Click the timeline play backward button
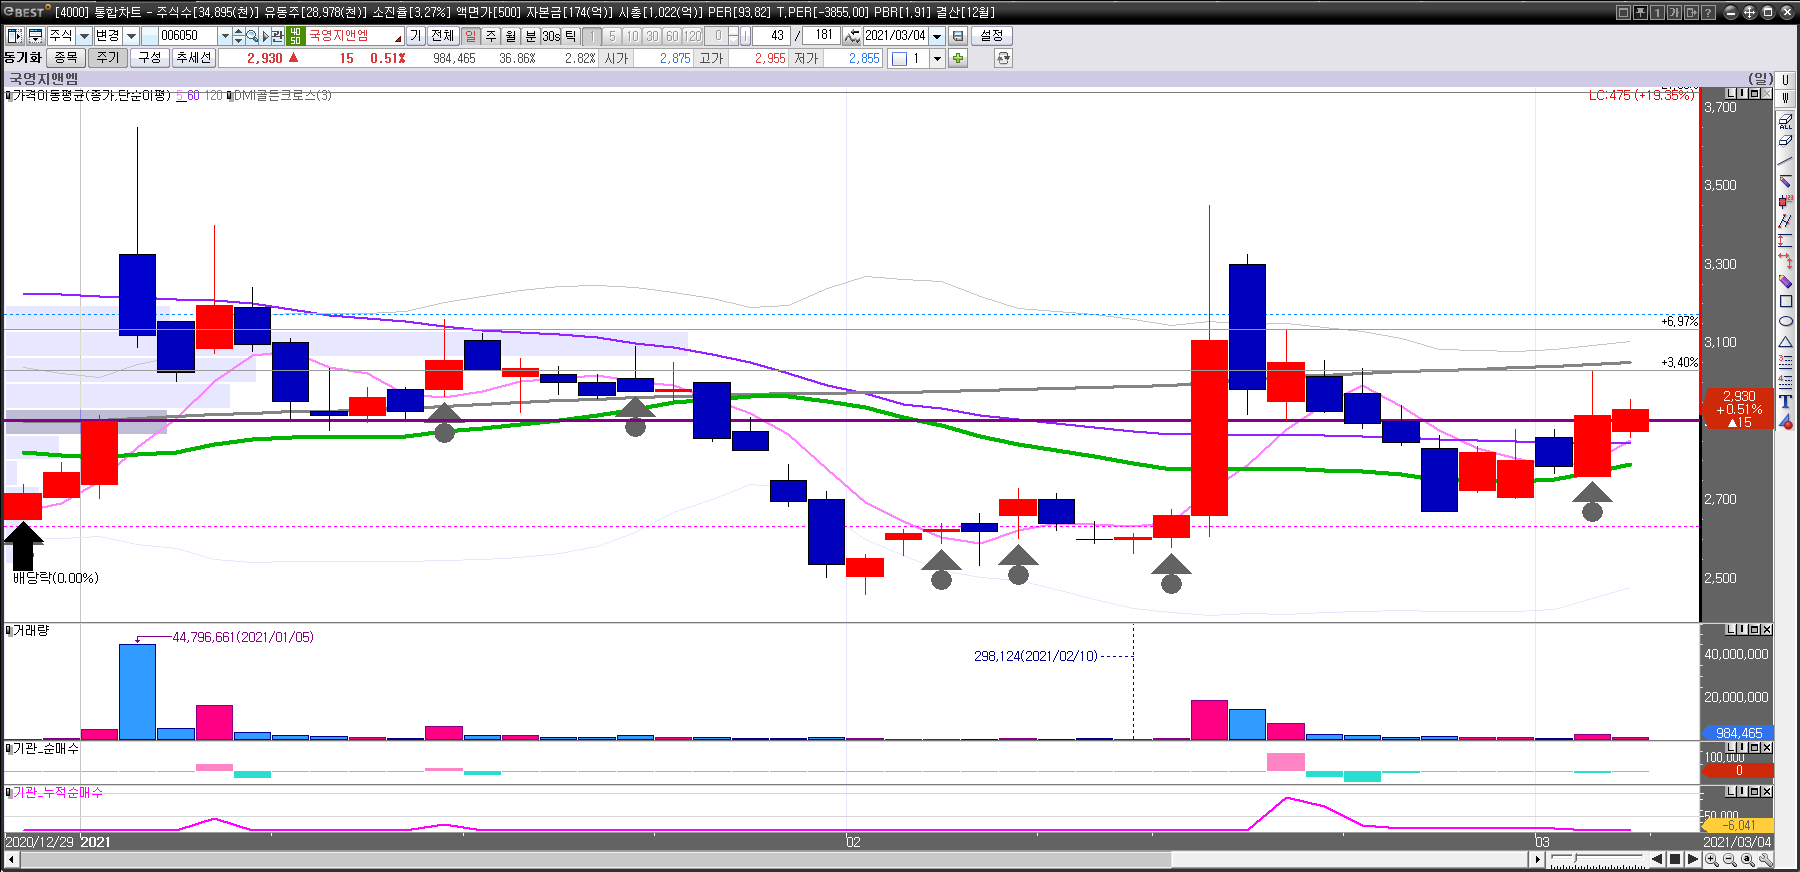 pyautogui.click(x=1657, y=859)
